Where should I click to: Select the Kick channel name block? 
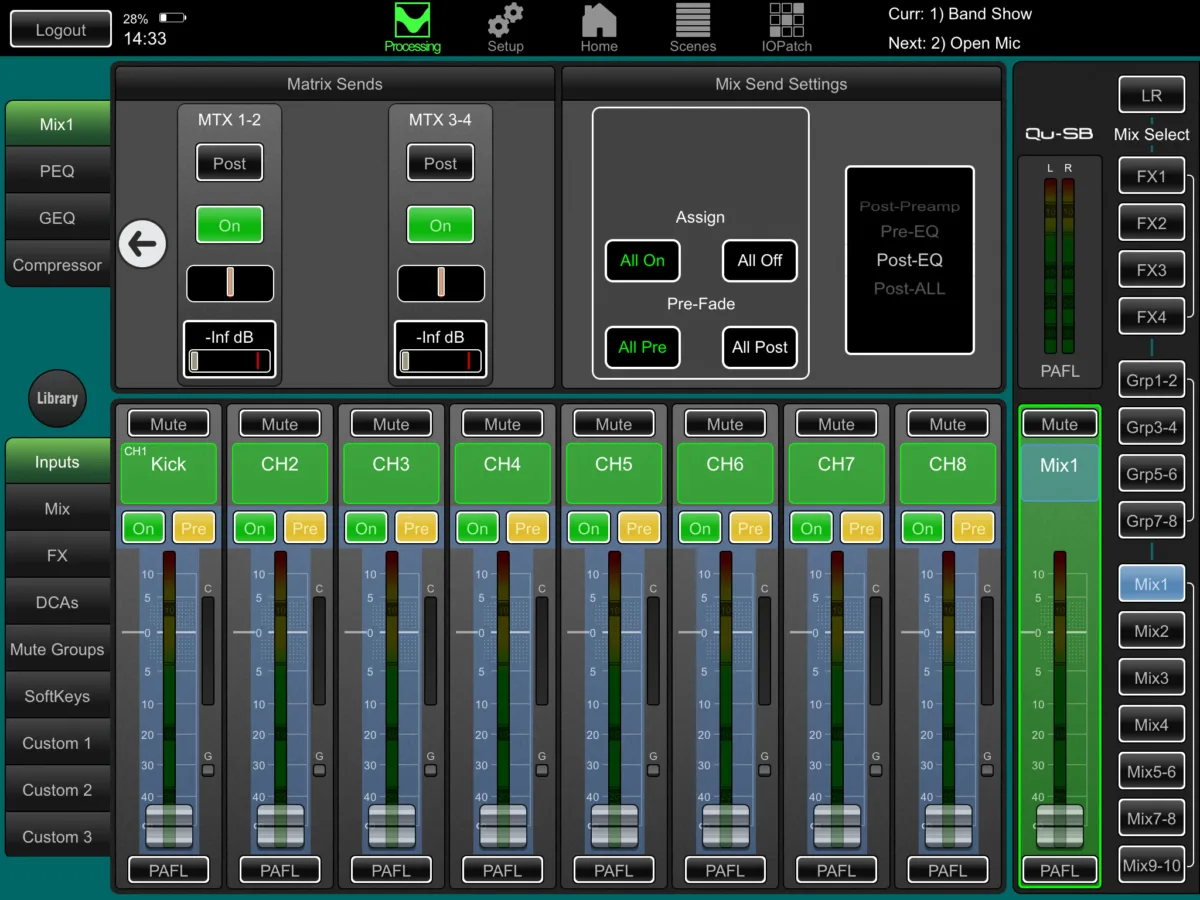168,473
